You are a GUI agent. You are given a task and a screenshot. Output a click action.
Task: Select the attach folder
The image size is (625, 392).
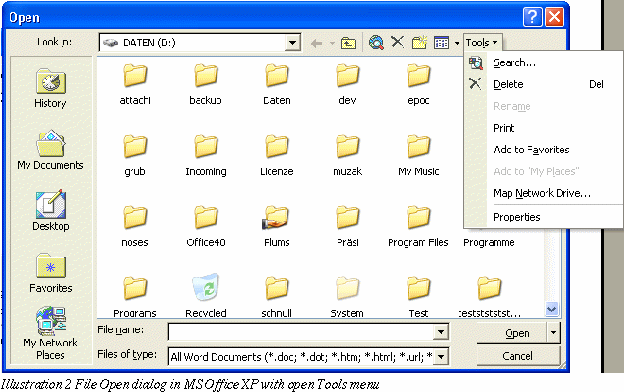click(x=135, y=84)
